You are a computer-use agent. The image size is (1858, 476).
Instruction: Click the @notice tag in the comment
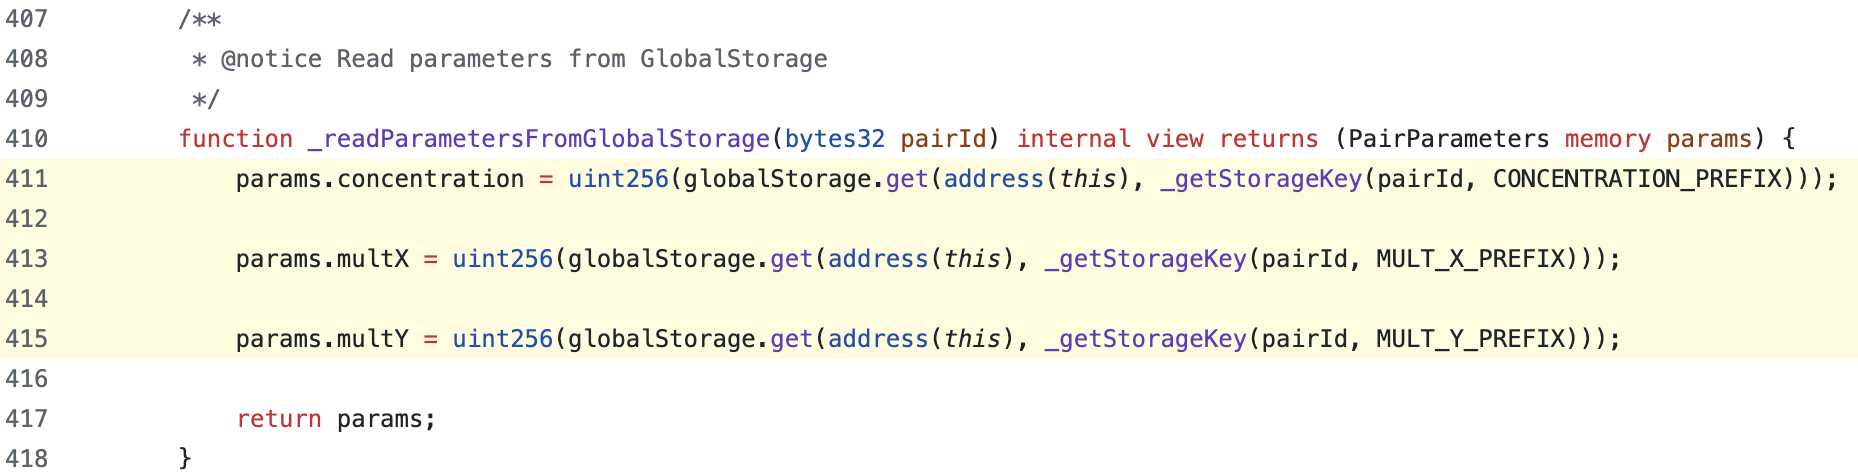(271, 59)
